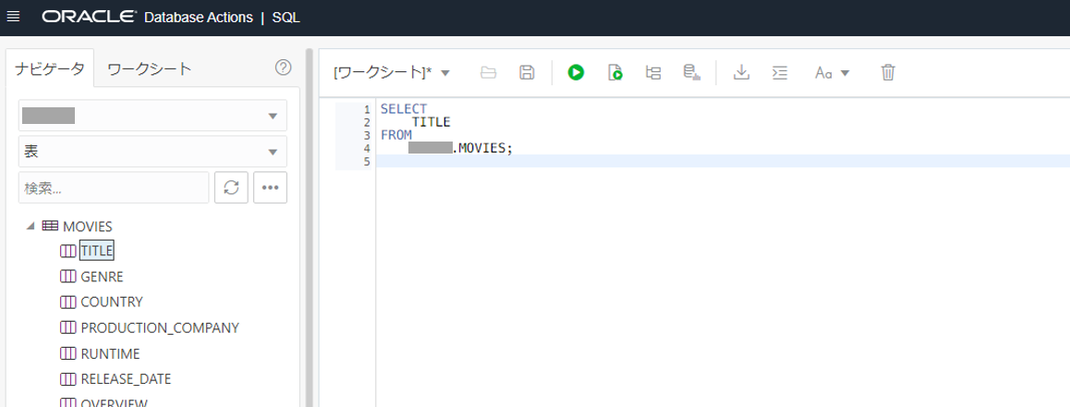Open the explain plan icon
This screenshot has width=1070, height=407.
[653, 72]
